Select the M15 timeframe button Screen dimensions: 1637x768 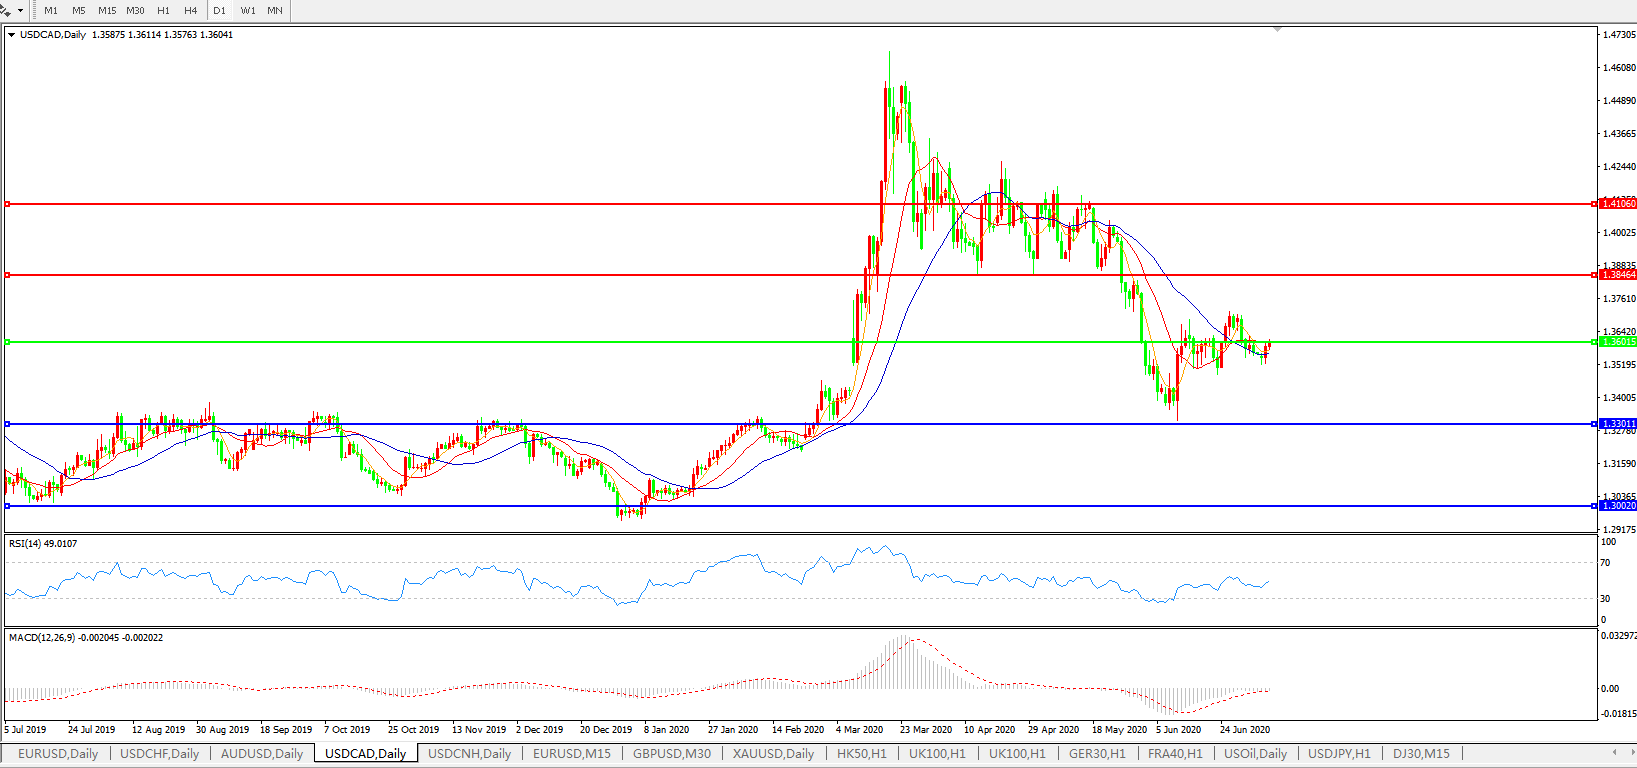point(107,11)
